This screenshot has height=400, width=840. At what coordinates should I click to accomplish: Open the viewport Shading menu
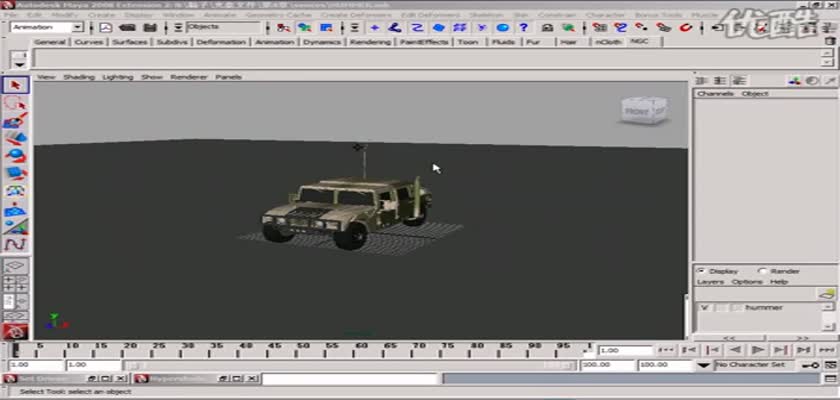click(x=79, y=77)
